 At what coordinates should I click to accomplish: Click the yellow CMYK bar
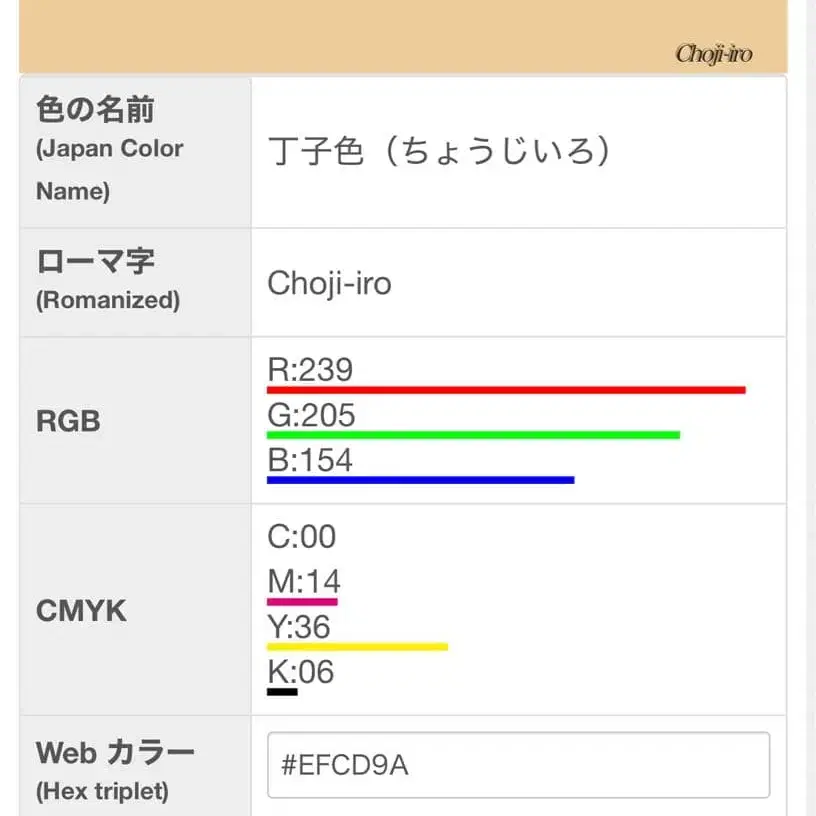356,646
